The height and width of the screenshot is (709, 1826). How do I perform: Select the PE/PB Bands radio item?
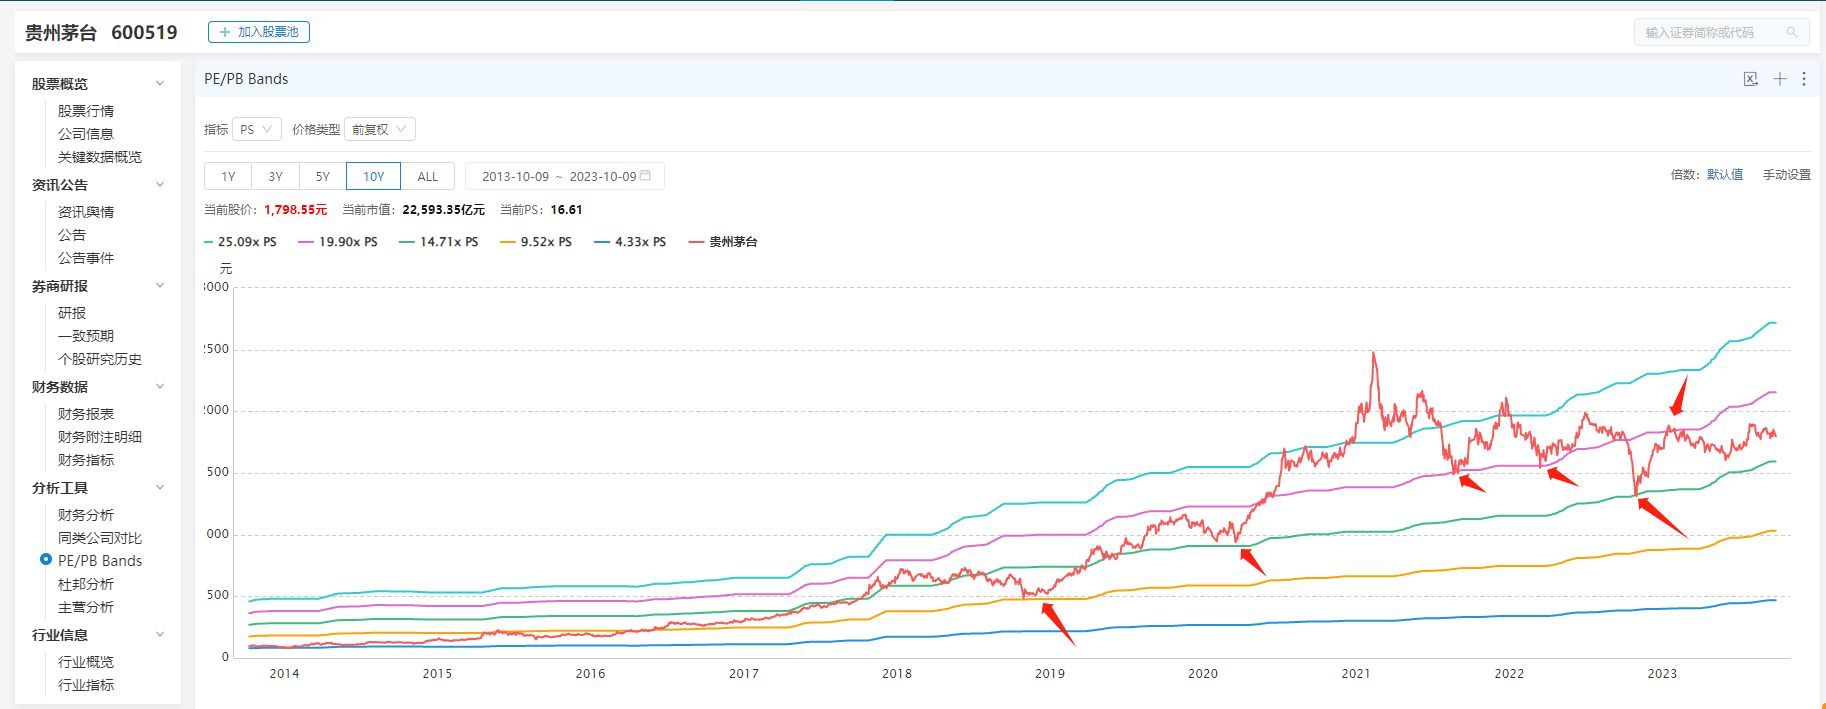point(46,560)
